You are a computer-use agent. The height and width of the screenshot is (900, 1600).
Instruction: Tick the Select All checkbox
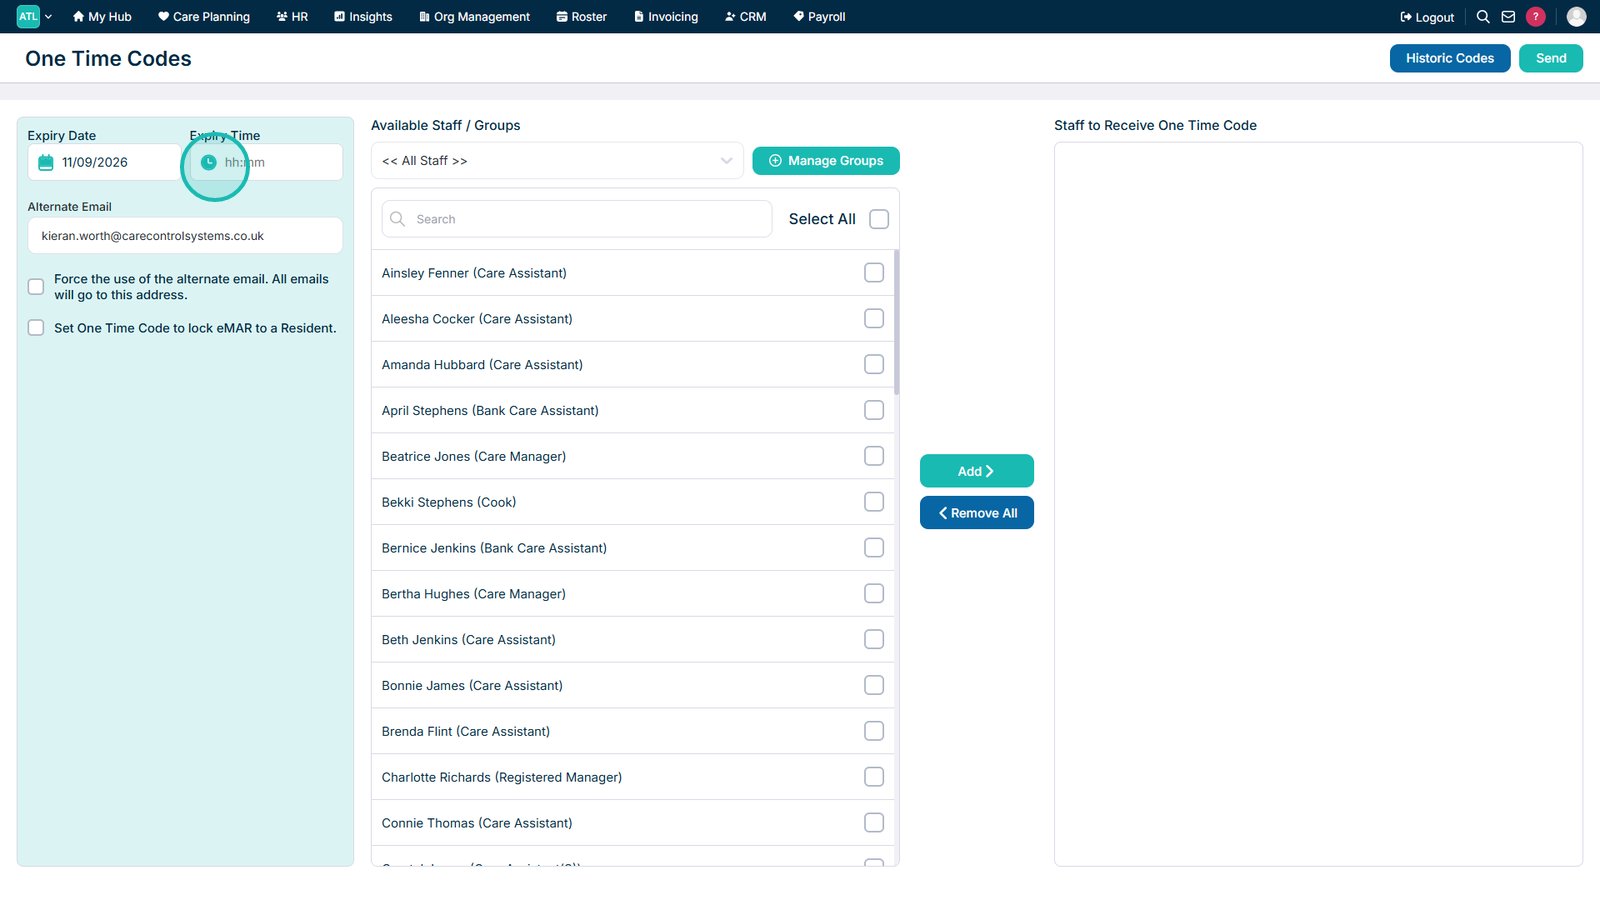click(x=879, y=219)
